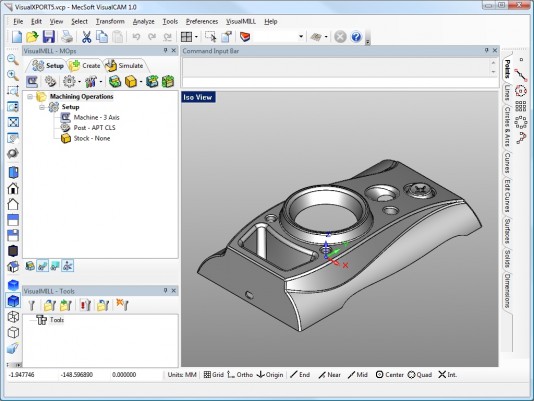Click the Create new tool icon in Tools panel
534x401 pixels.
(32, 305)
